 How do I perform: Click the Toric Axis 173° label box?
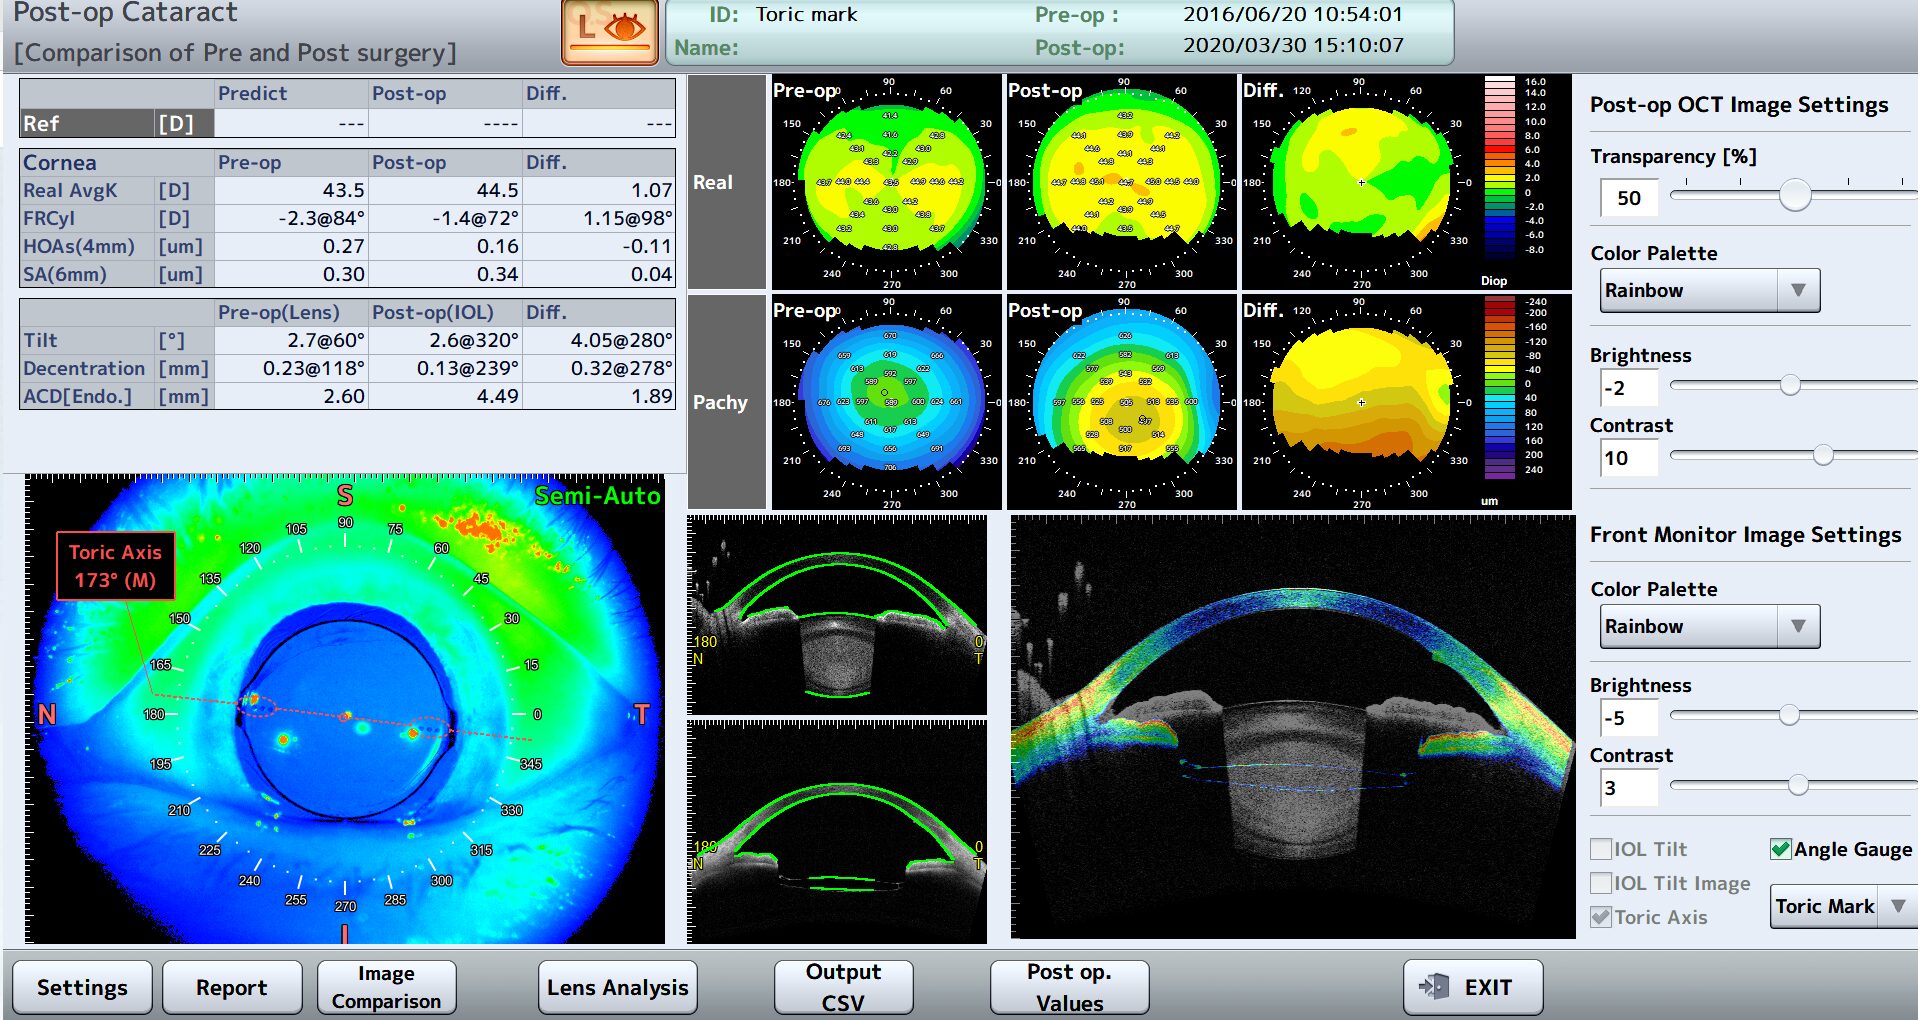point(115,566)
